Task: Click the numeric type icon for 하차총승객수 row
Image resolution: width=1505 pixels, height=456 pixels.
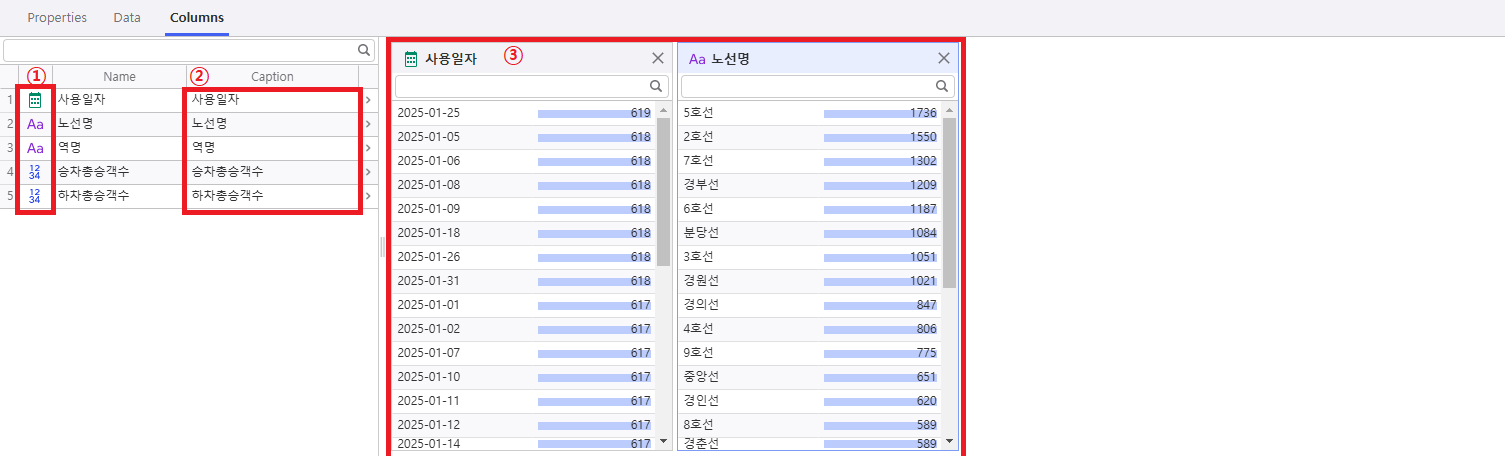Action: [35, 196]
